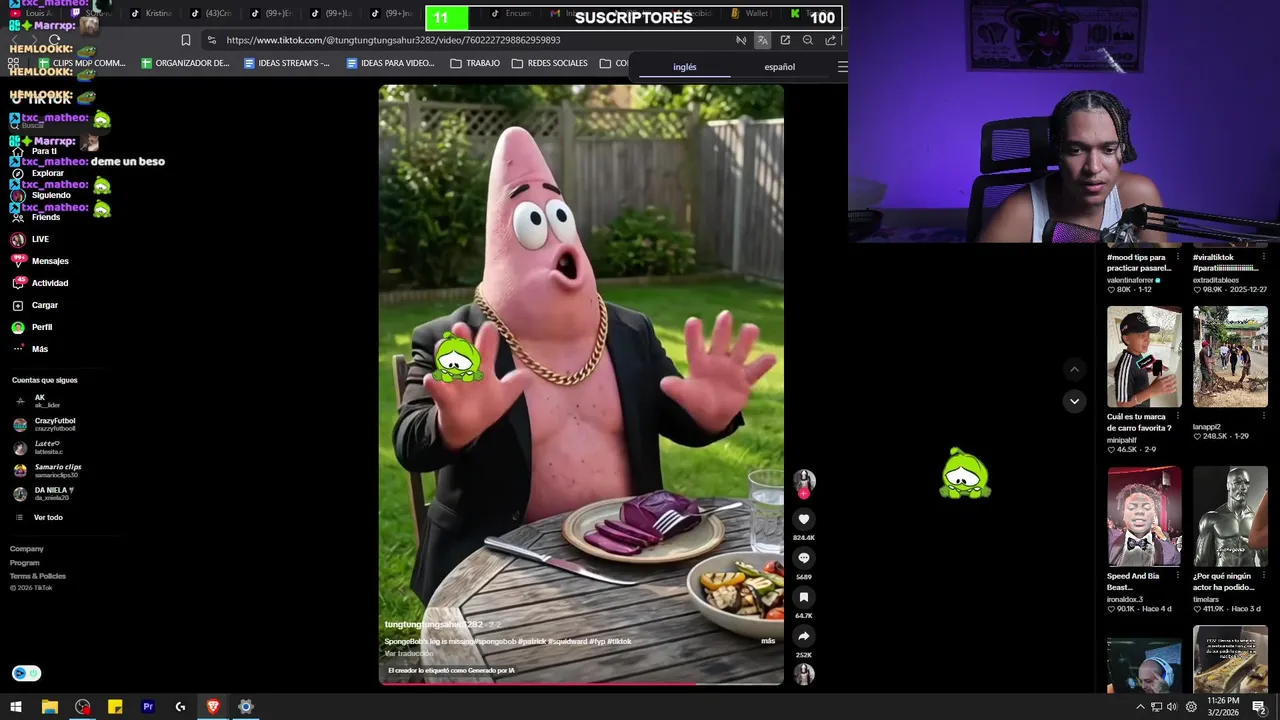Open comments showing 5689
Image resolution: width=1280 pixels, height=720 pixels.
click(x=803, y=558)
